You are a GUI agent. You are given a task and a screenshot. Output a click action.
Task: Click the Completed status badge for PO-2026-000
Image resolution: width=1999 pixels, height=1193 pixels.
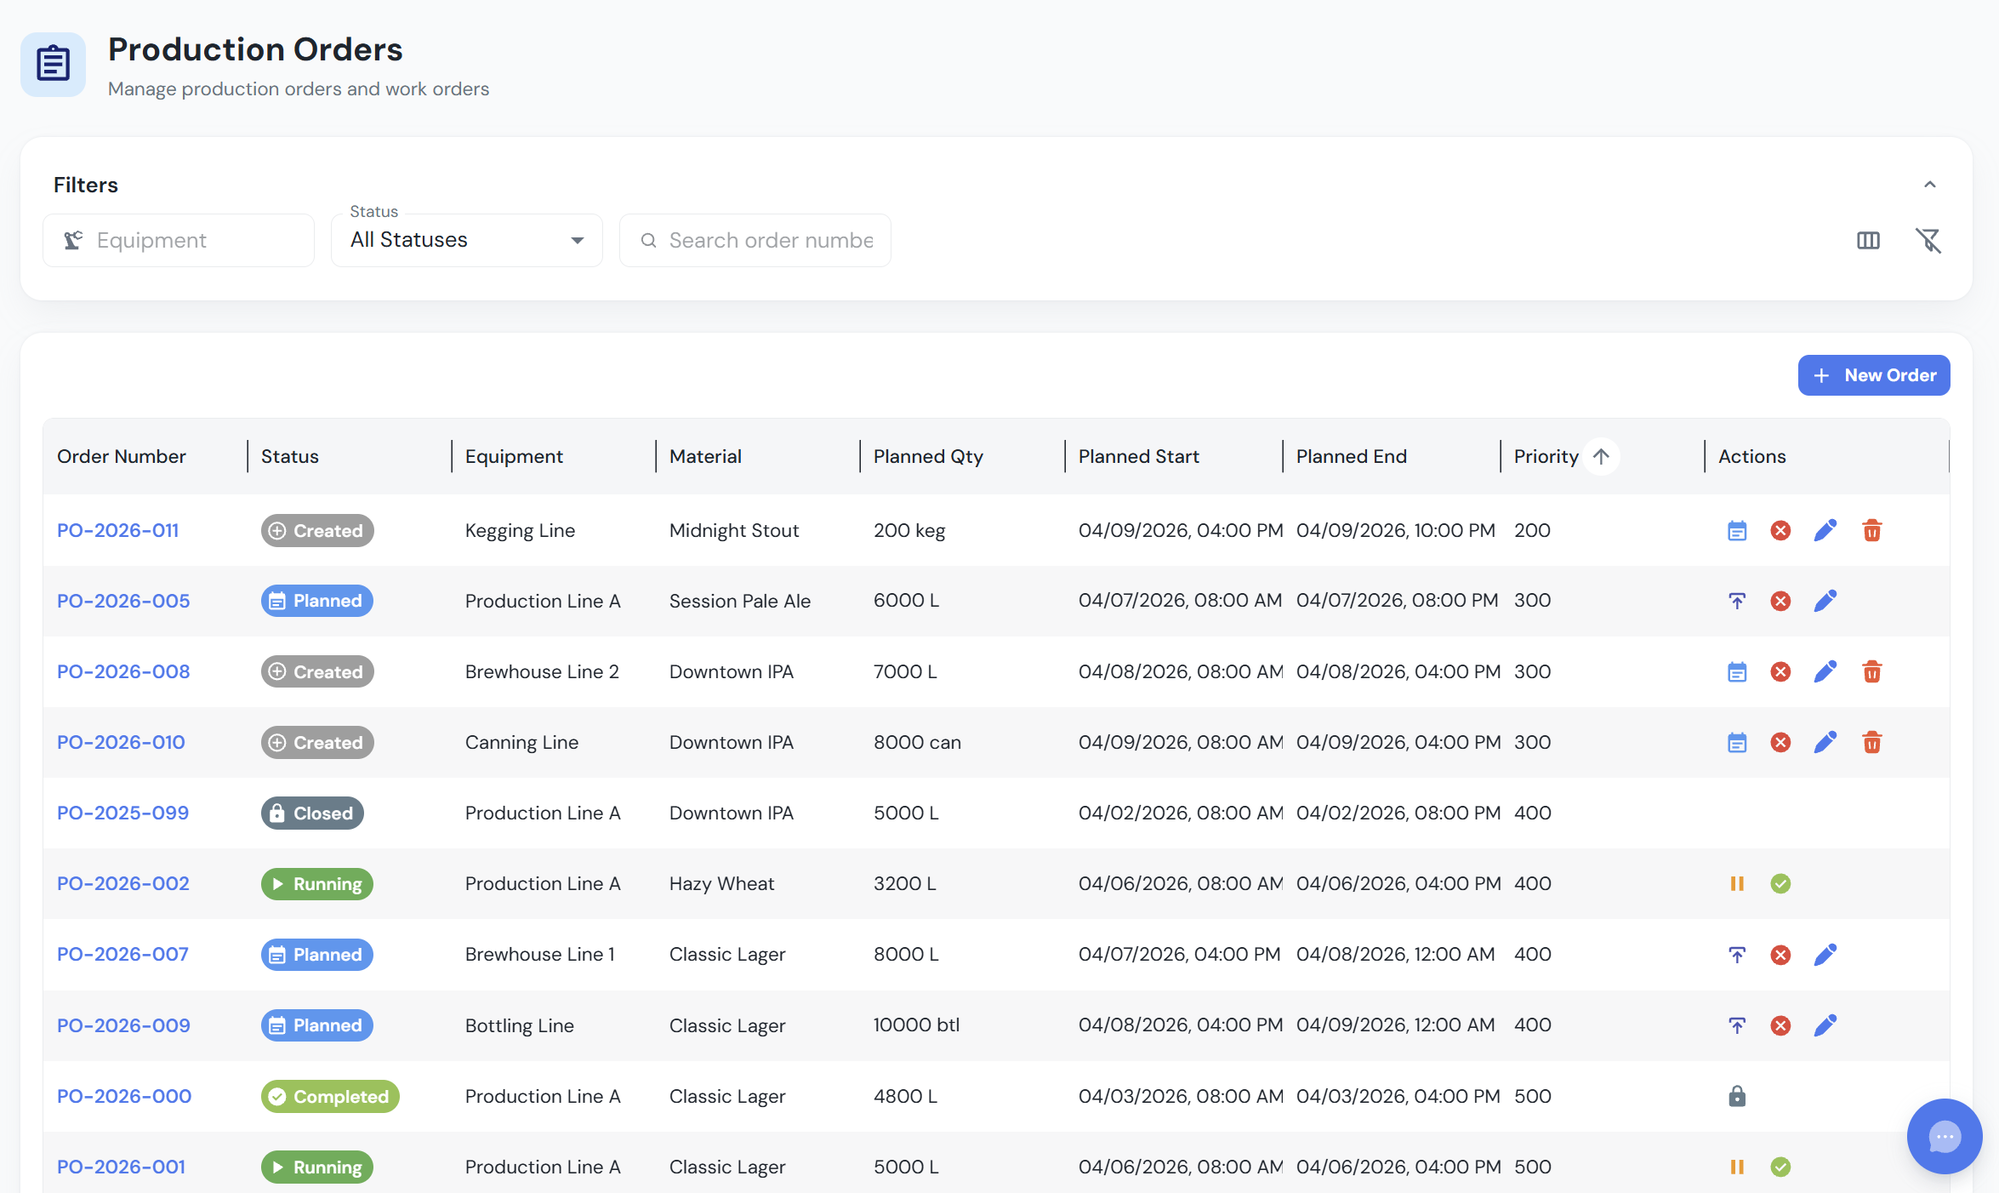[330, 1096]
